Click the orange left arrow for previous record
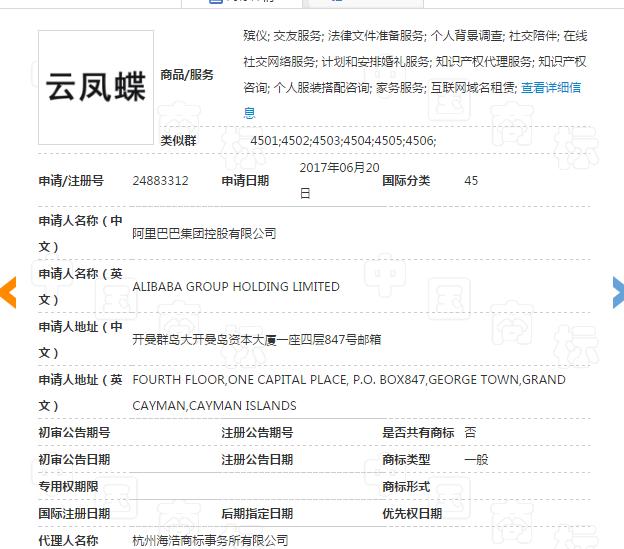Viewport: 624px width, 549px height. (x=8, y=291)
